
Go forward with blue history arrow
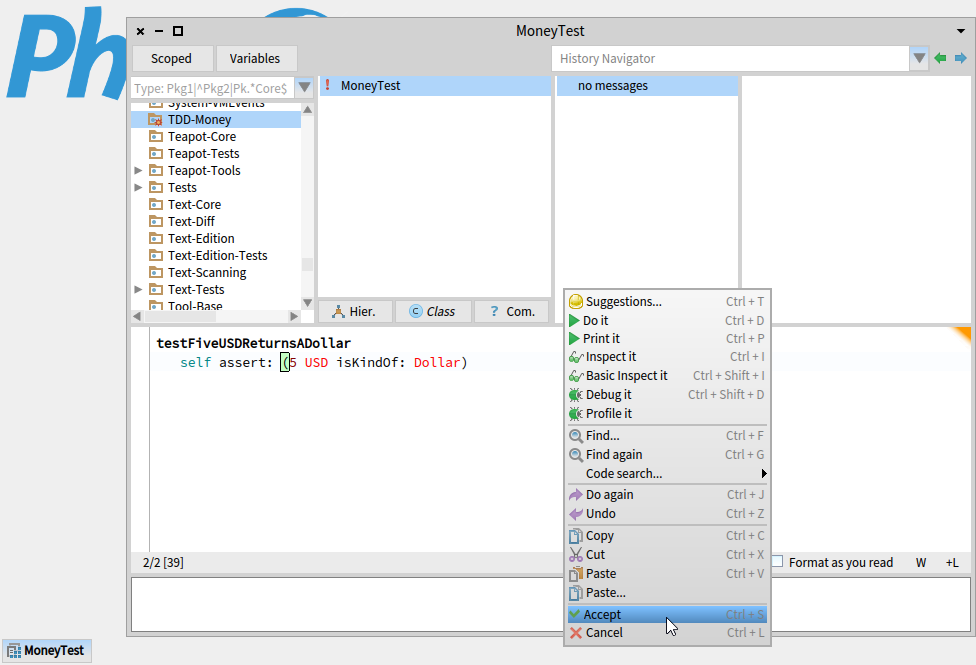click(x=960, y=59)
